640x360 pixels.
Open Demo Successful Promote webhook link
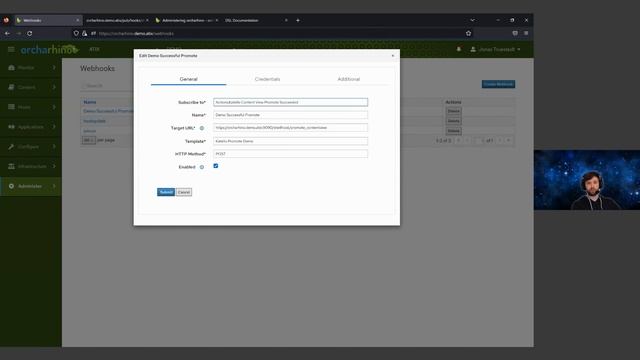click(x=108, y=111)
